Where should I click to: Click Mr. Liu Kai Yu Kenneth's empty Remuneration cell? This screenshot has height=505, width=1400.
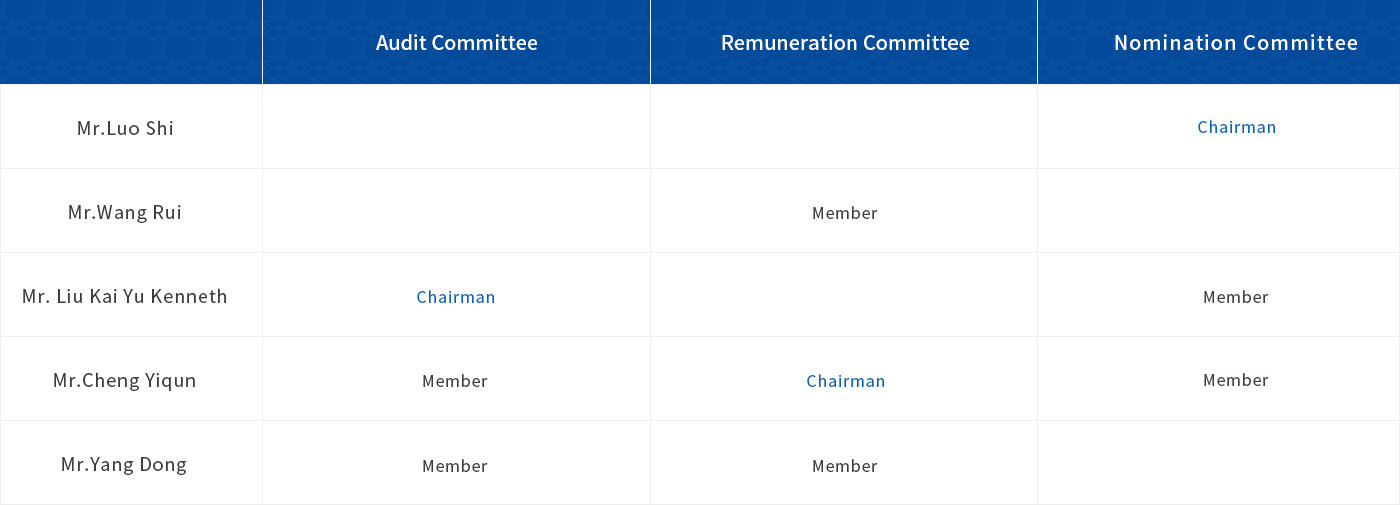coord(844,295)
